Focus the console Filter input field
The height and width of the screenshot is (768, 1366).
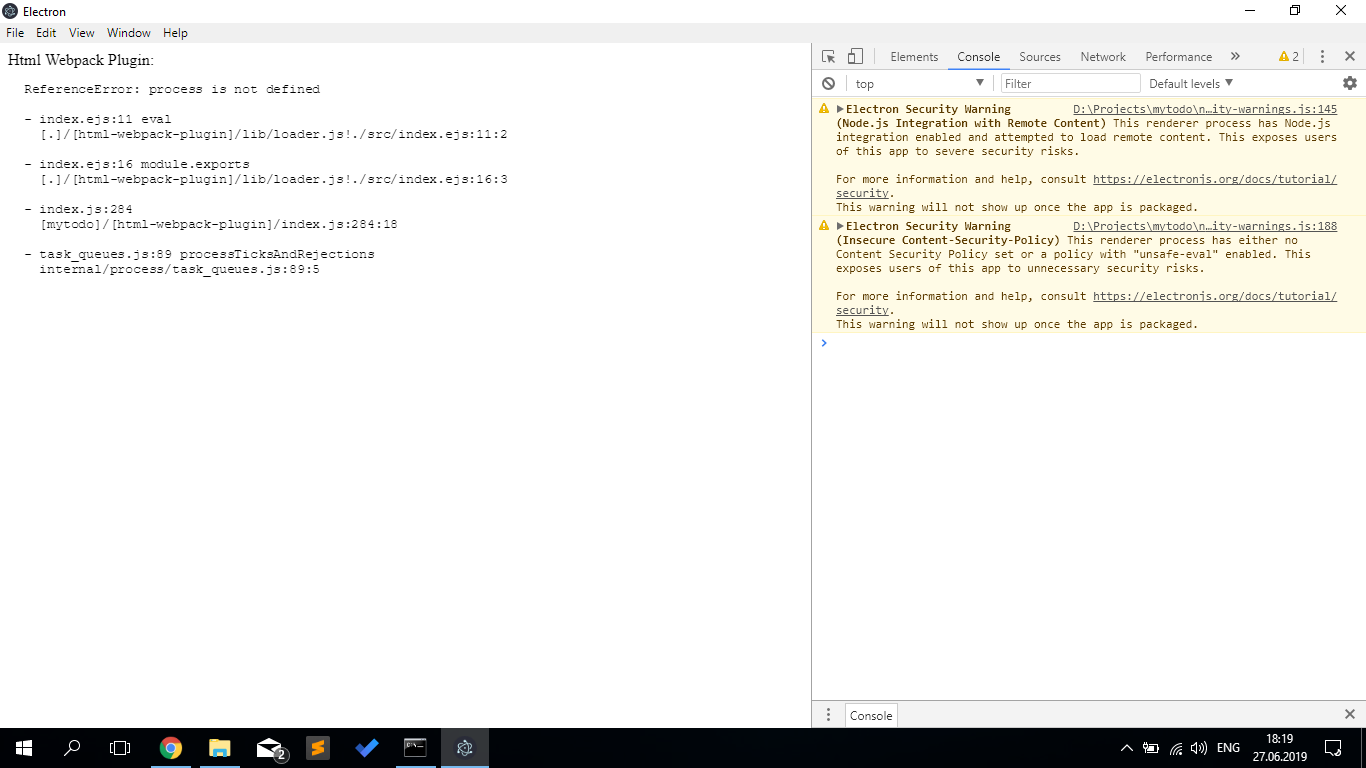[1070, 84]
